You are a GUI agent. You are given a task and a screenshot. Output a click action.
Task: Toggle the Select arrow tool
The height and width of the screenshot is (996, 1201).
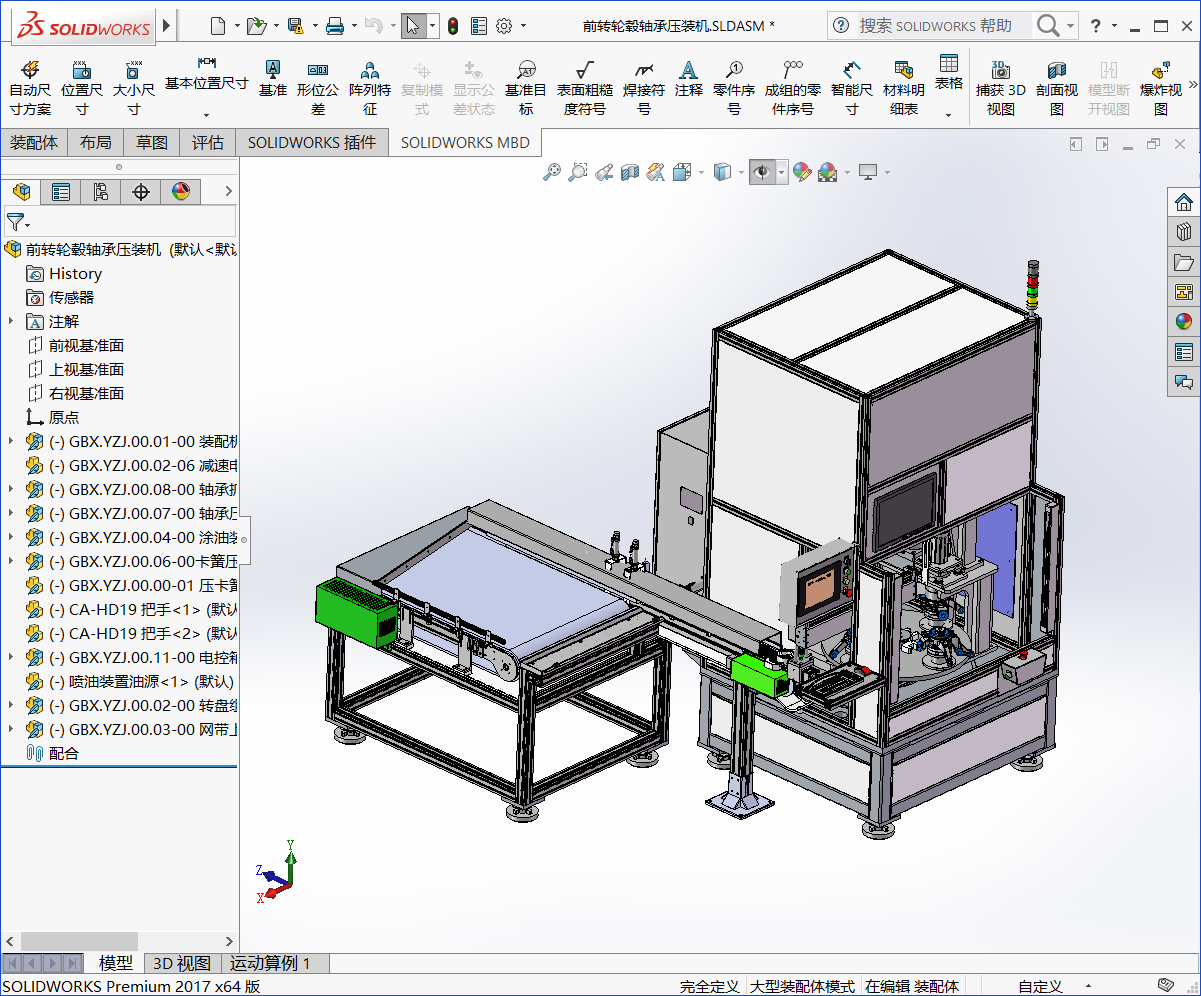[x=413, y=26]
